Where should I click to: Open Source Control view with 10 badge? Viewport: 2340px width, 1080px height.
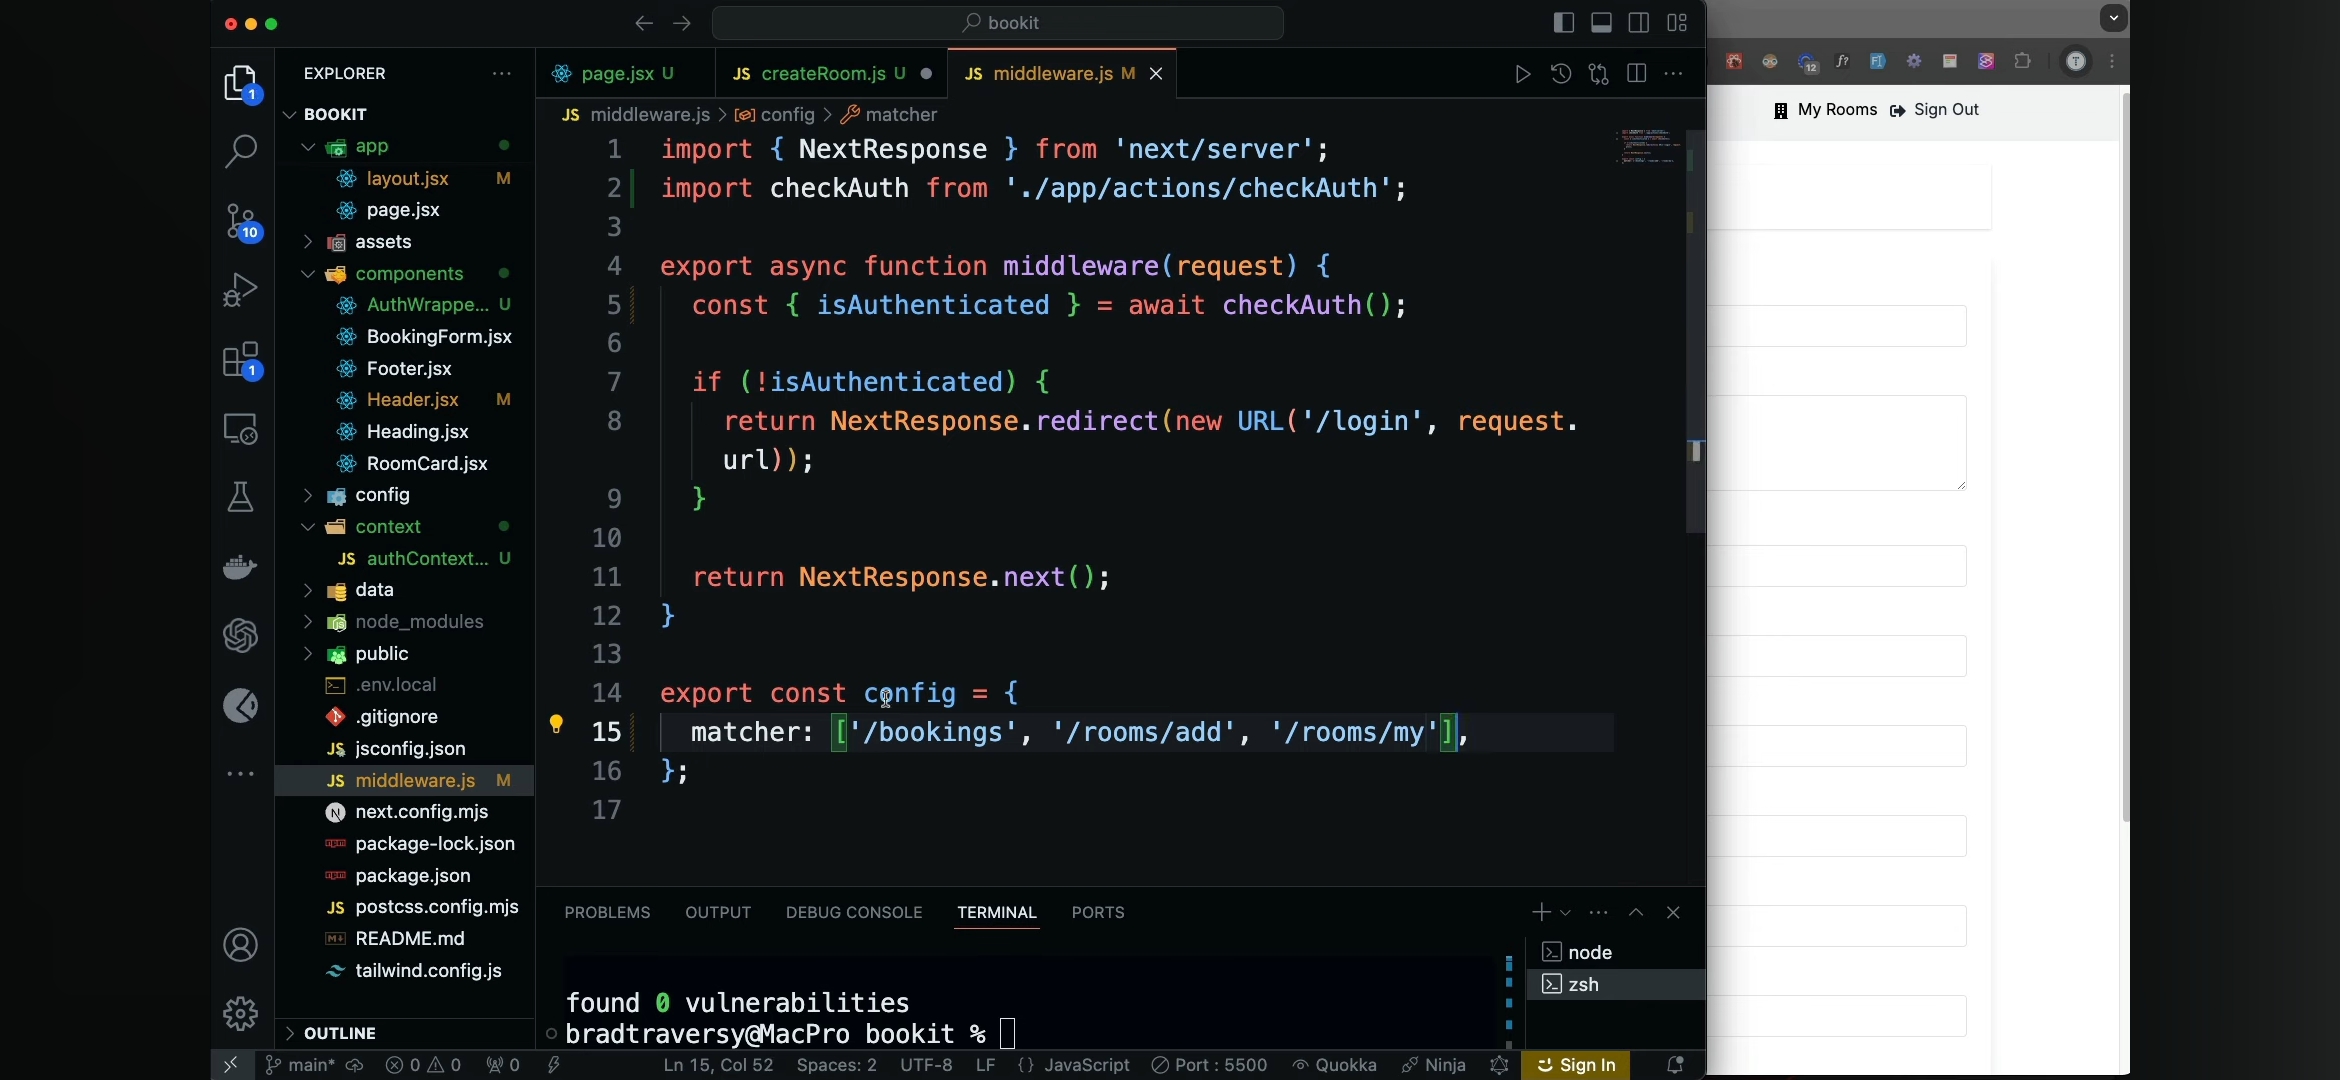point(240,222)
